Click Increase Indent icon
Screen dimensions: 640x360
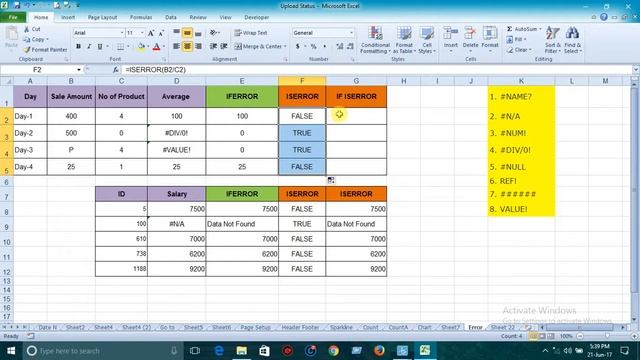224,47
